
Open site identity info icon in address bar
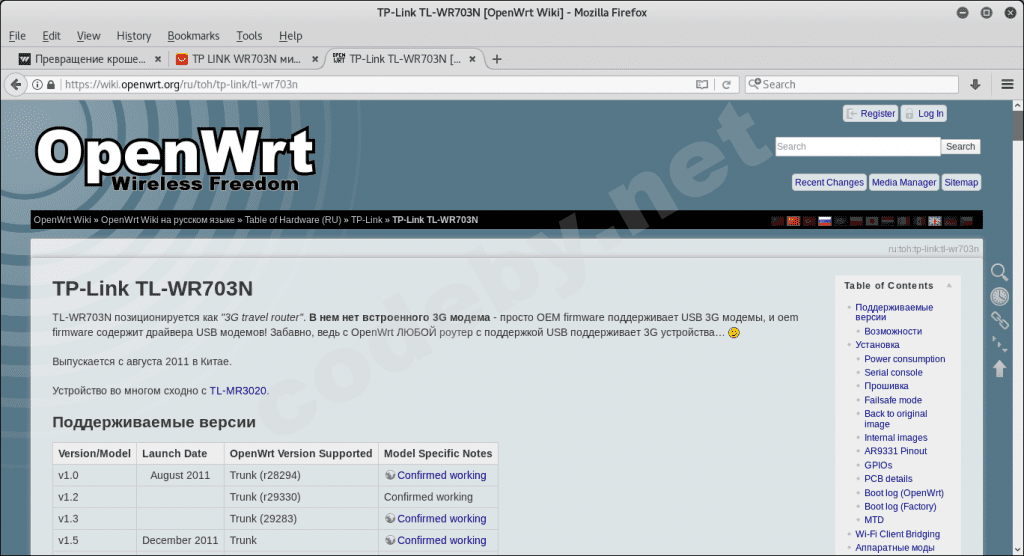37,84
